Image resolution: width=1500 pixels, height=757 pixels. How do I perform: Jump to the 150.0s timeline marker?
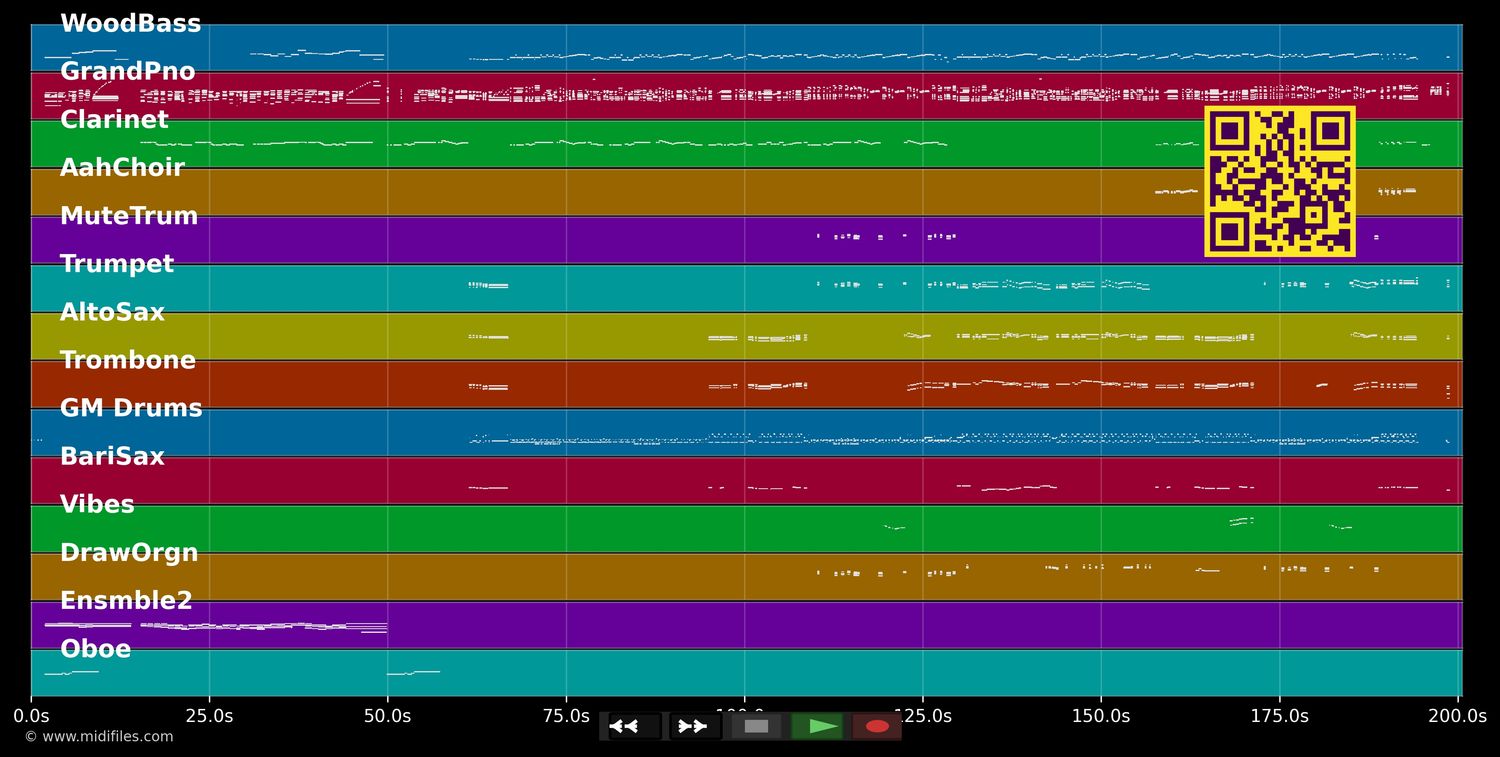click(1101, 716)
